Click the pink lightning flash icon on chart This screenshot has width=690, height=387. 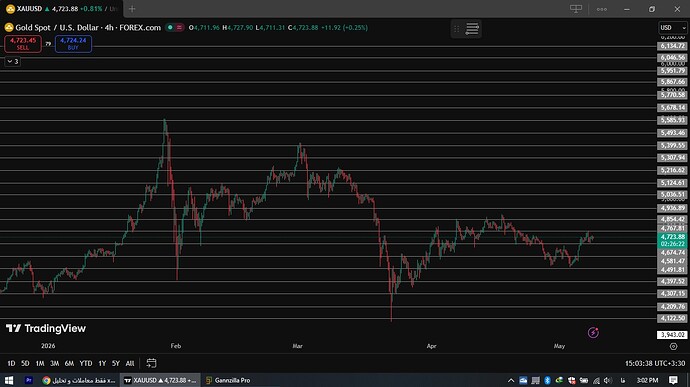click(593, 332)
